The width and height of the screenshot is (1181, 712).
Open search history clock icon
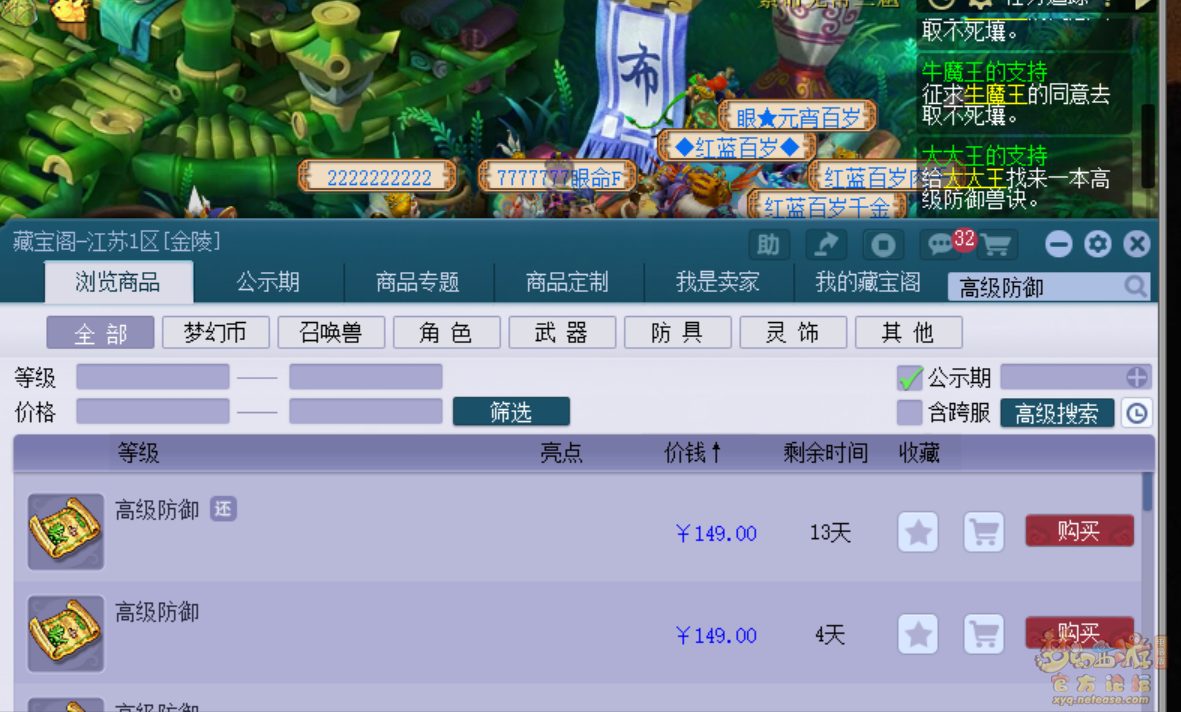pyautogui.click(x=1137, y=413)
